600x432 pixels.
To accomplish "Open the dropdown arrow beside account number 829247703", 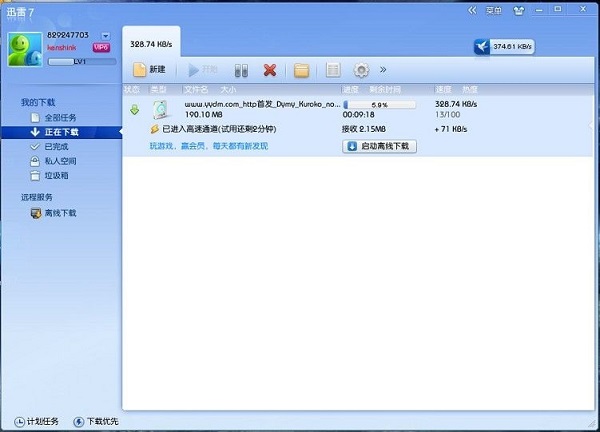I will click(x=105, y=35).
